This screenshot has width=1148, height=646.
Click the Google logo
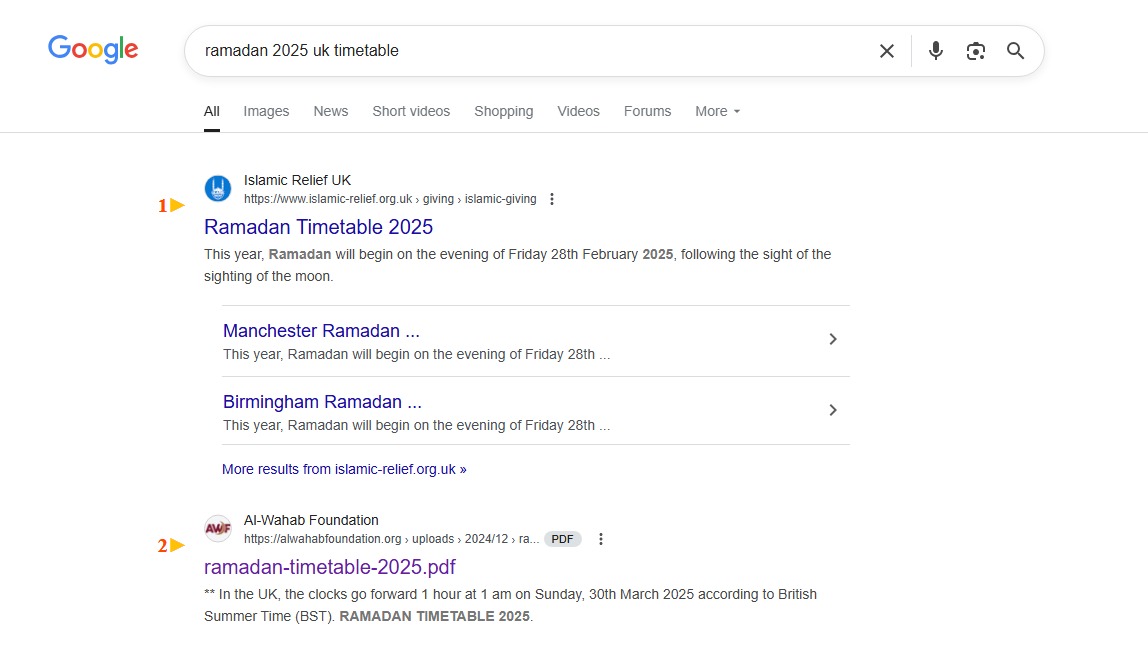click(x=93, y=49)
